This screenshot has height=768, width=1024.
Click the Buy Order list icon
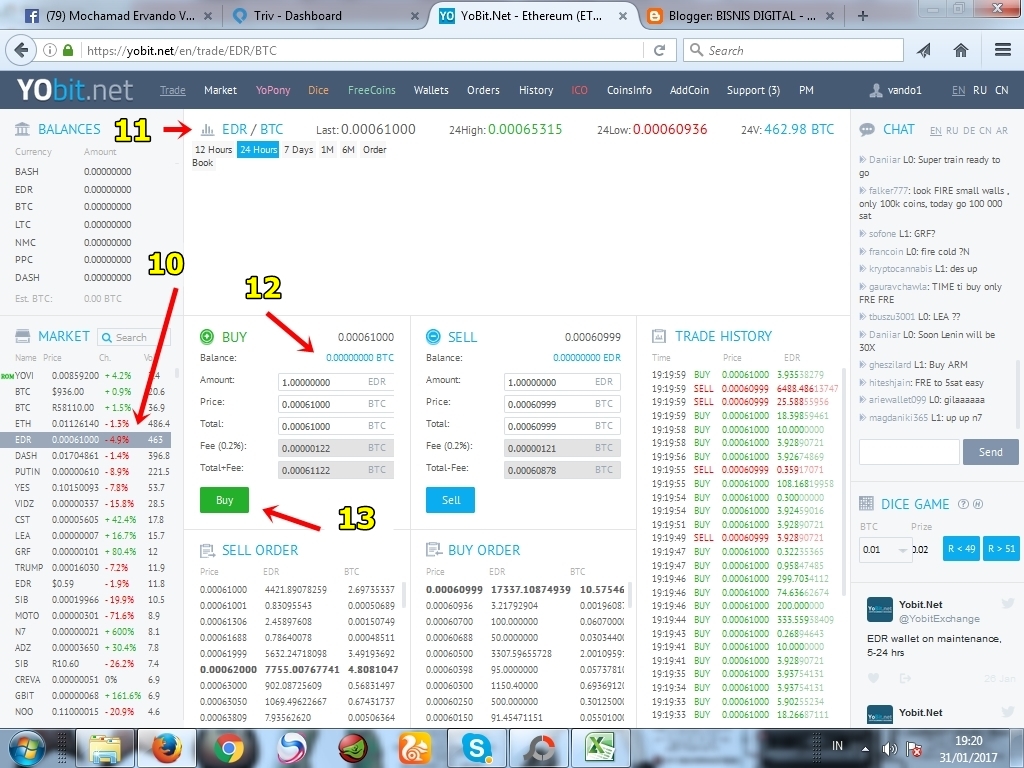[433, 550]
